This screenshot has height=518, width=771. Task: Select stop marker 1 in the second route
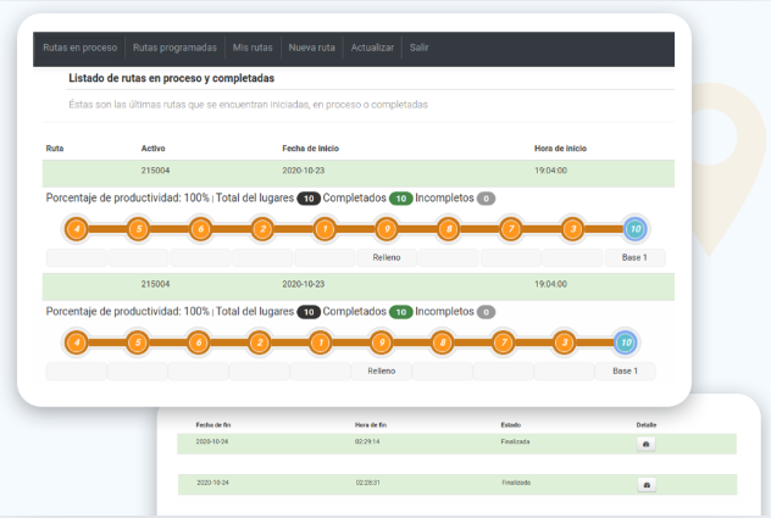tap(319, 343)
